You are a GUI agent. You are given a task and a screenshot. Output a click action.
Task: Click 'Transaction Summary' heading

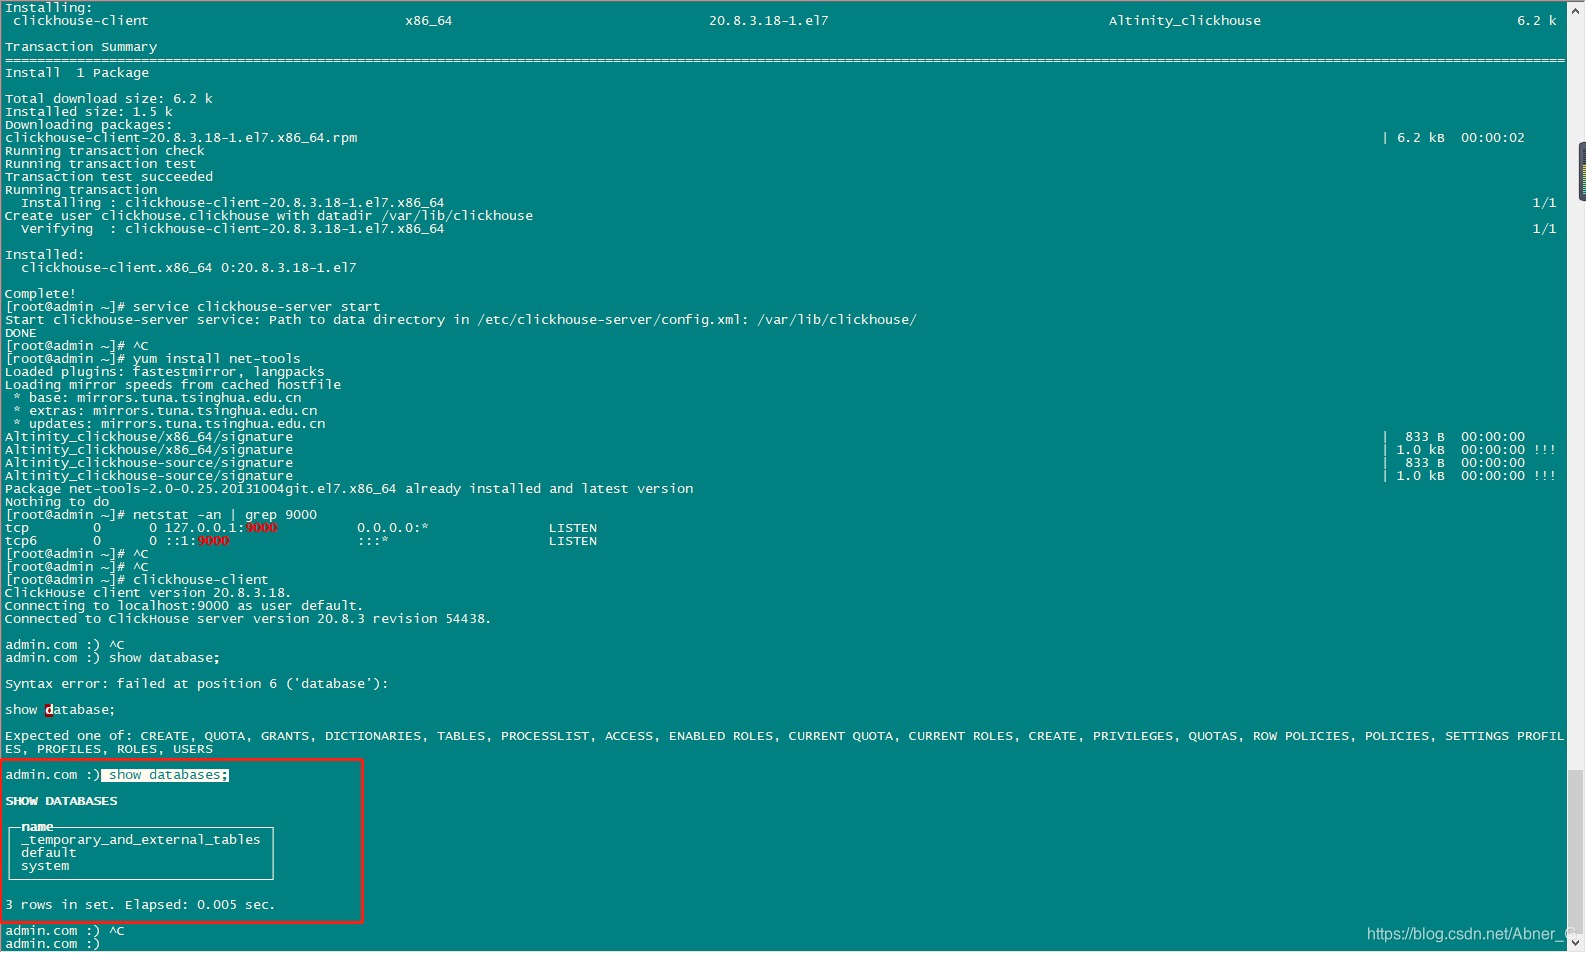81,47
